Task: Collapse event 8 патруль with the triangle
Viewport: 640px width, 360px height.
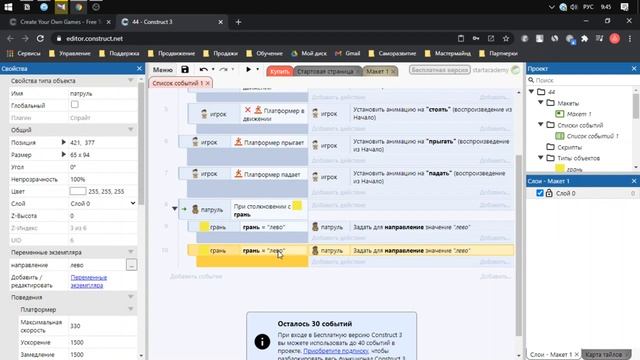Action: 175,209
